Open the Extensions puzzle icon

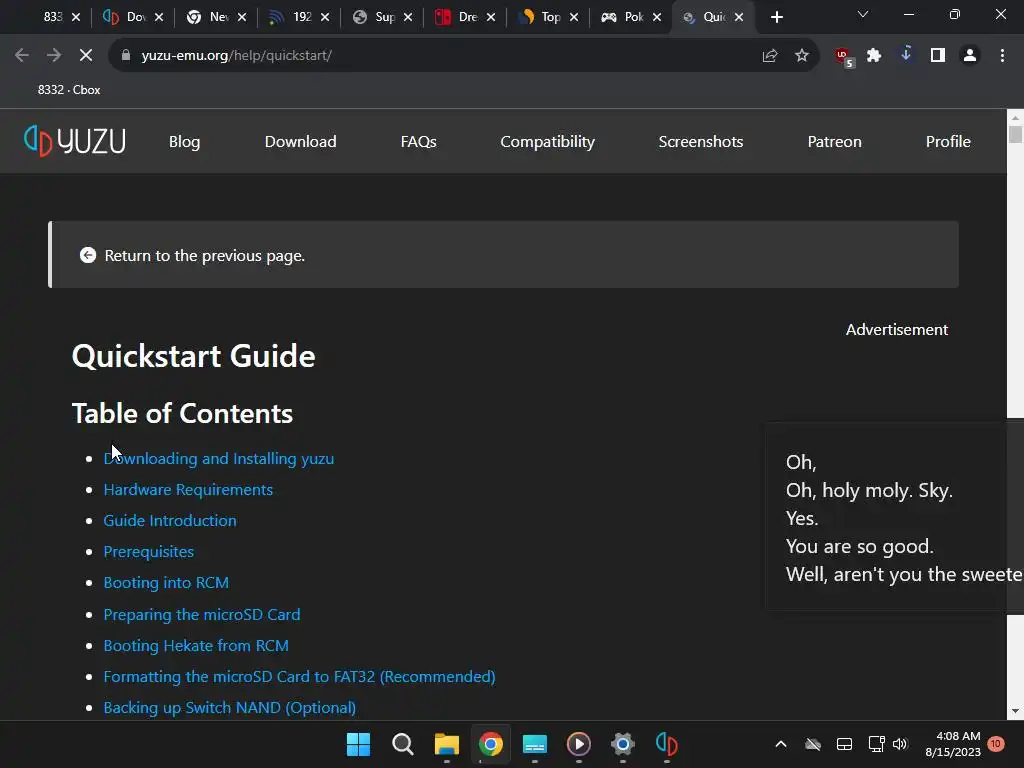pyautogui.click(x=874, y=56)
